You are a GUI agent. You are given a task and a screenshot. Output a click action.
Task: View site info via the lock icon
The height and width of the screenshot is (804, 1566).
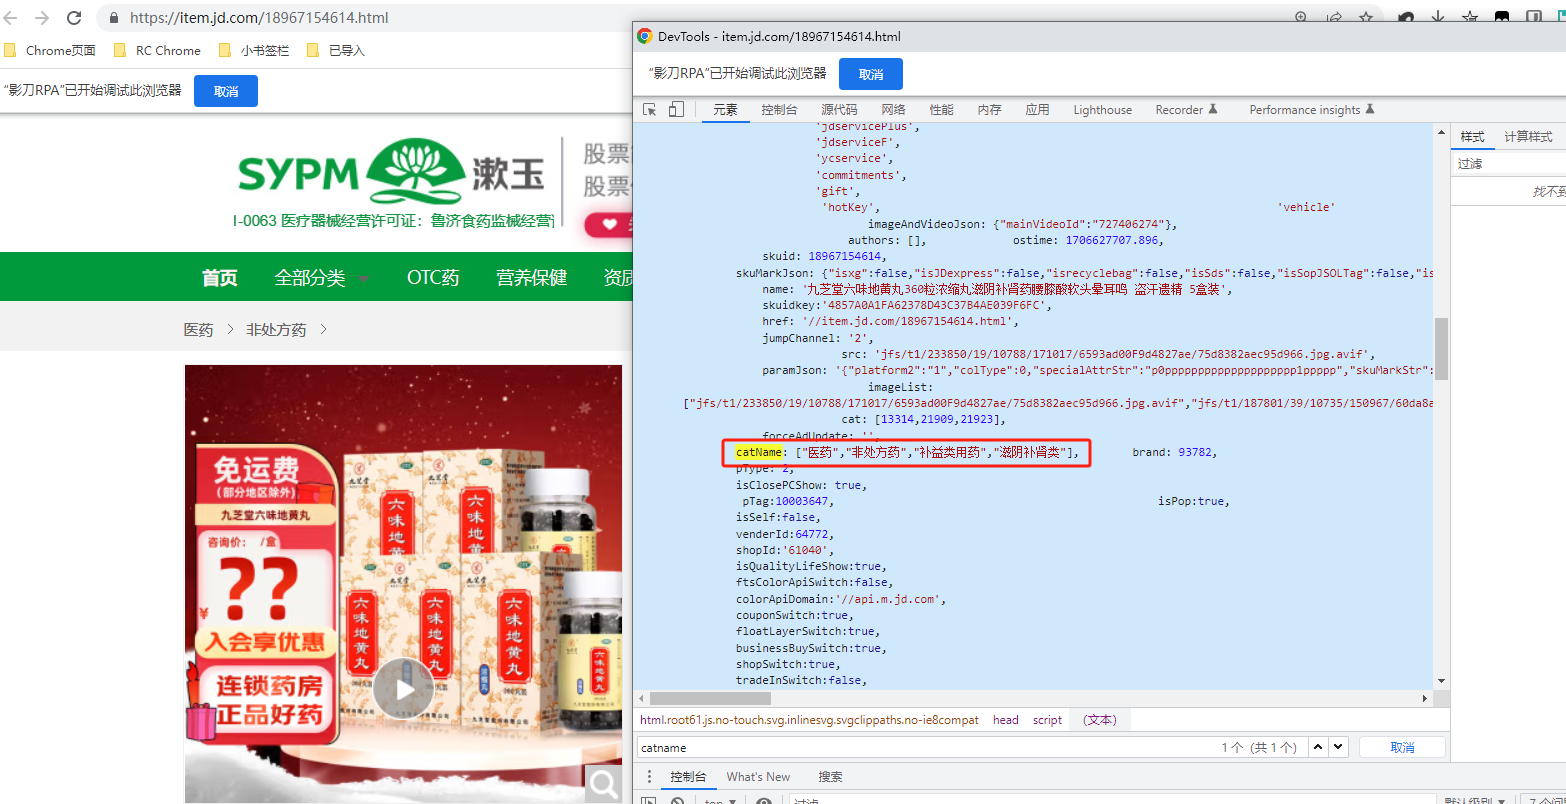113,18
